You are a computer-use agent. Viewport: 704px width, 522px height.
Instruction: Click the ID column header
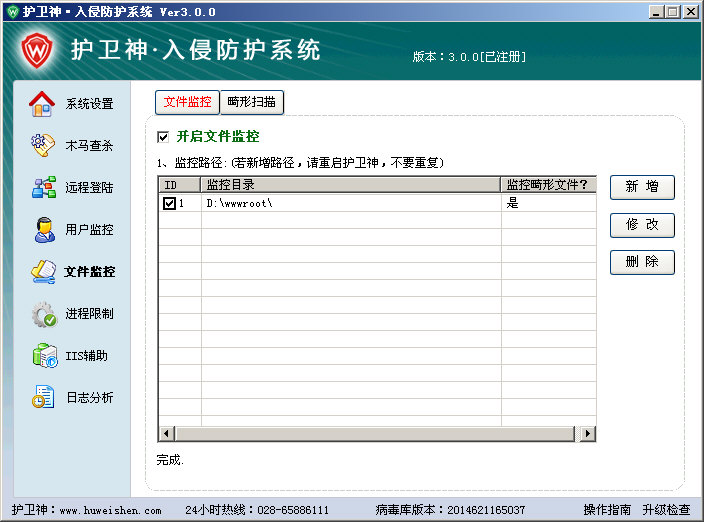[180, 185]
